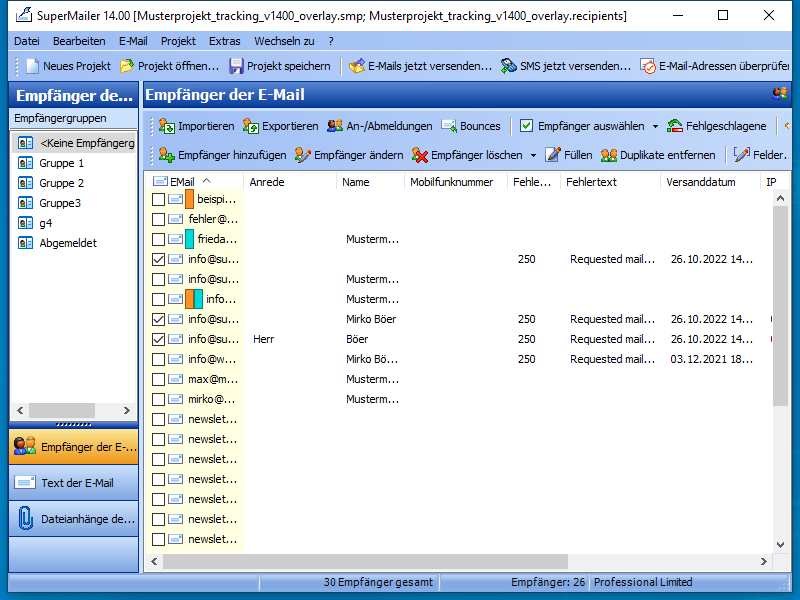
Task: Open the Bounces tool
Action: pyautogui.click(x=471, y=126)
